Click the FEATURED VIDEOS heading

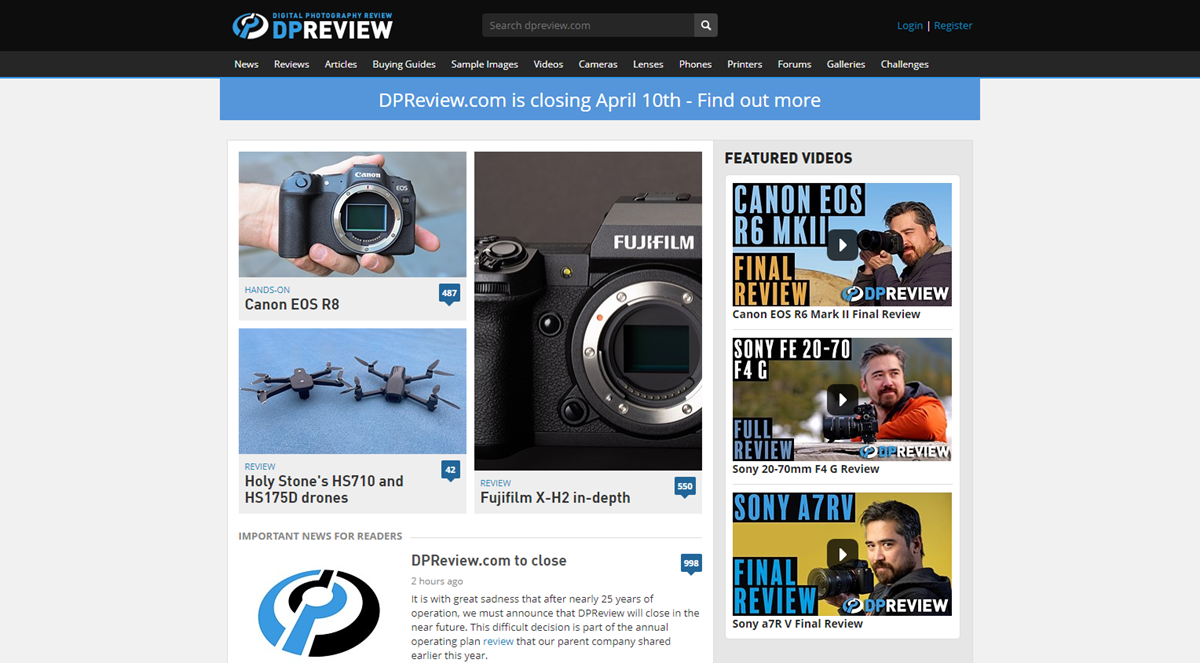[788, 158]
